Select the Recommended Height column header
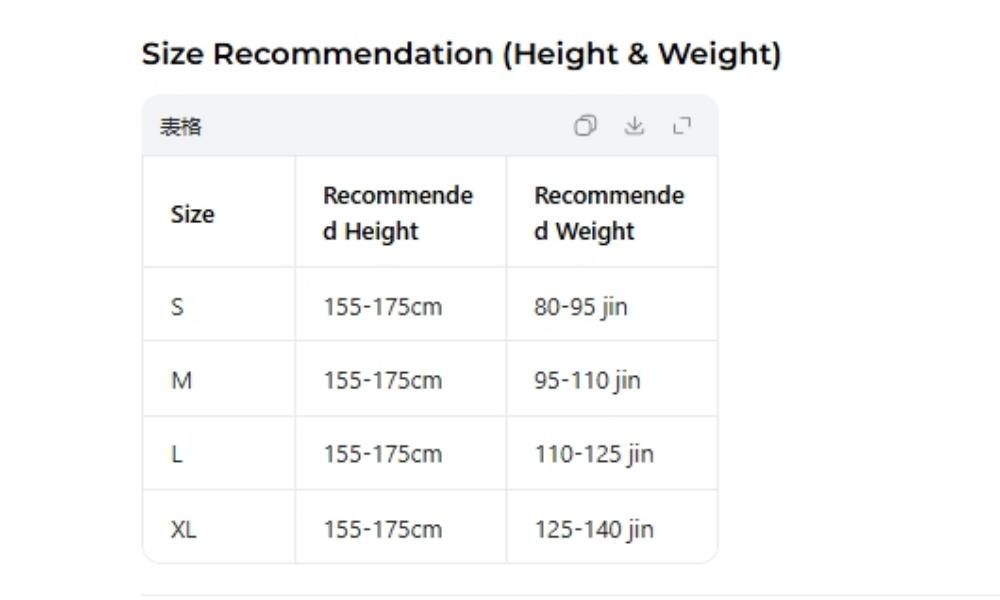The image size is (1000, 600). (397, 213)
